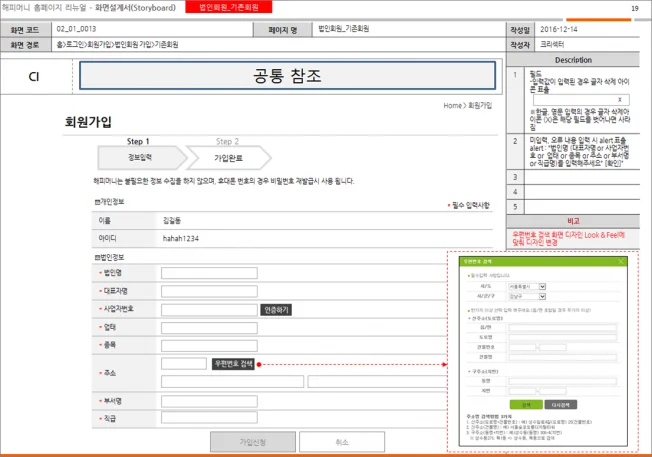
Task: Click the 인증하기 button
Action: [x=276, y=310]
